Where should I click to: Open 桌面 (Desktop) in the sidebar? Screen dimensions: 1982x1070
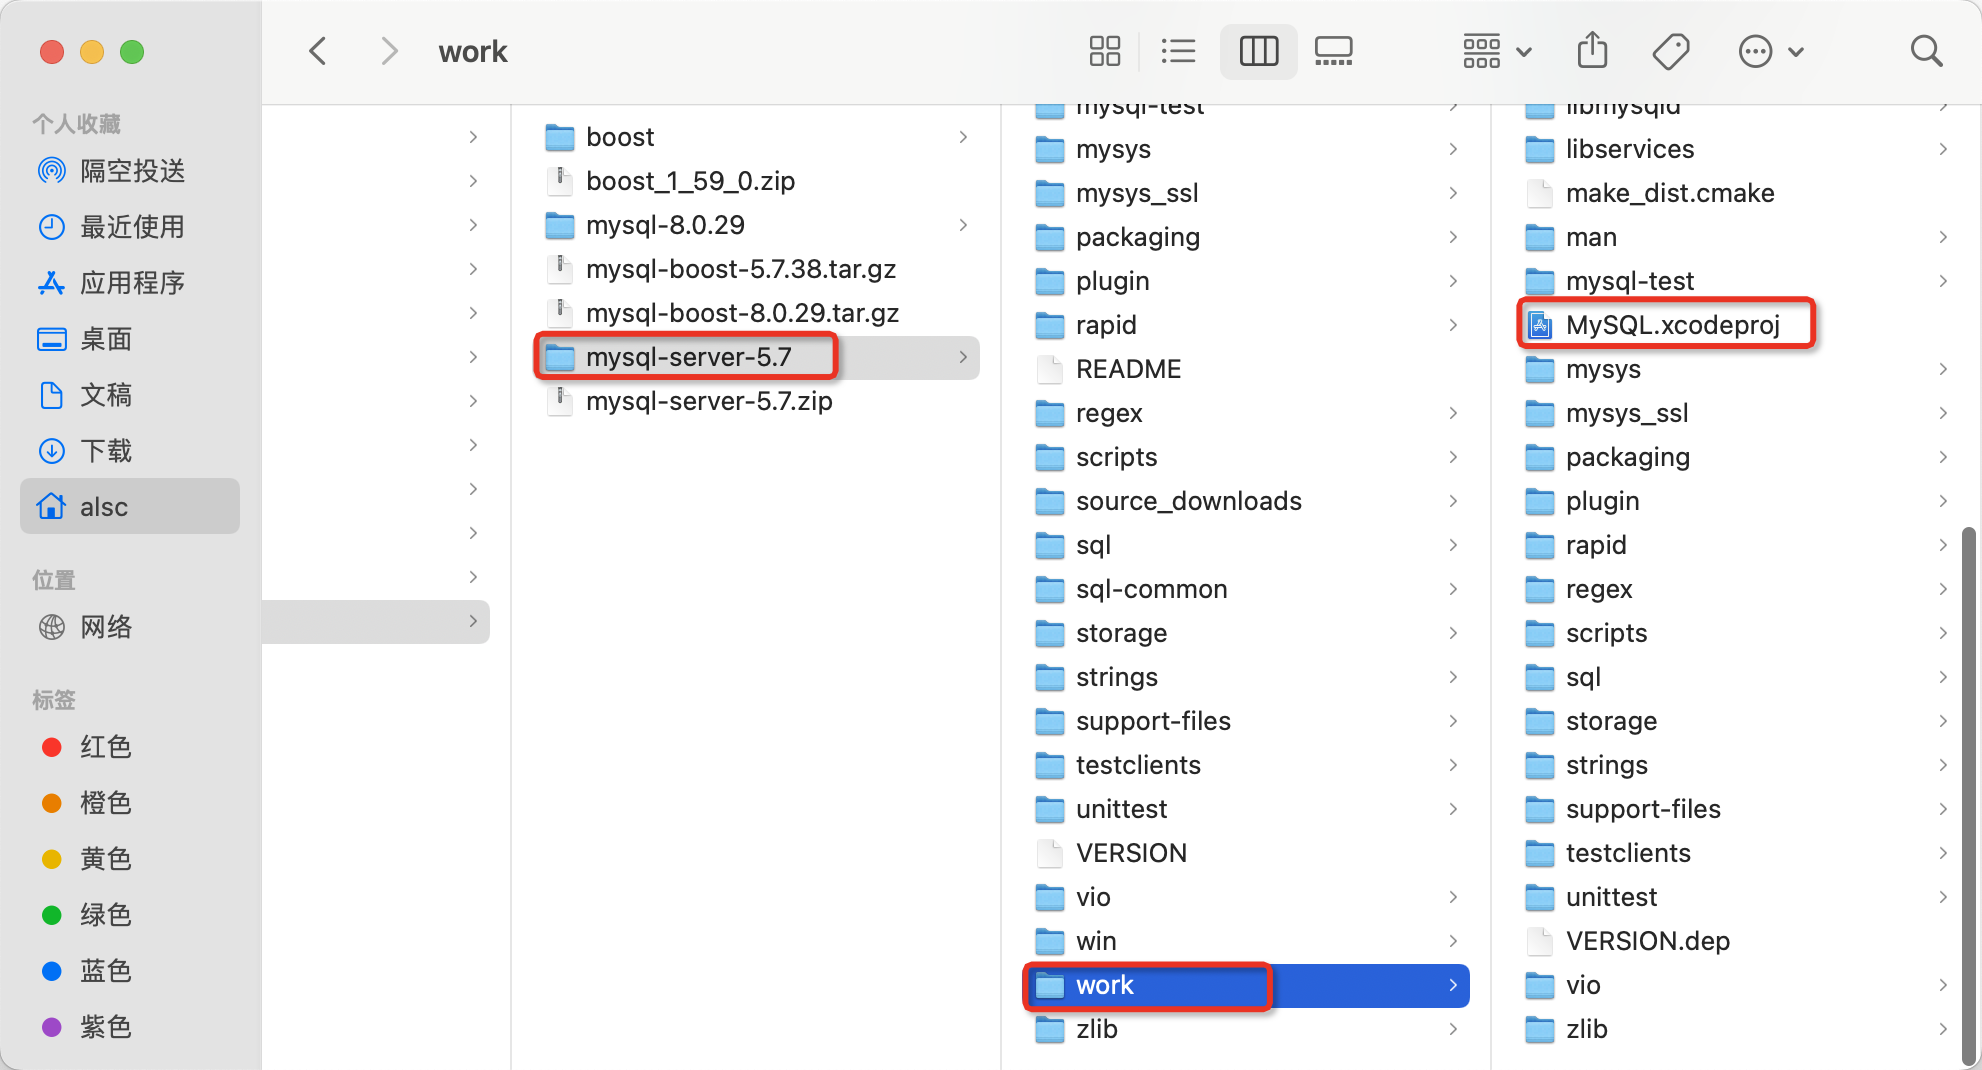pyautogui.click(x=130, y=339)
